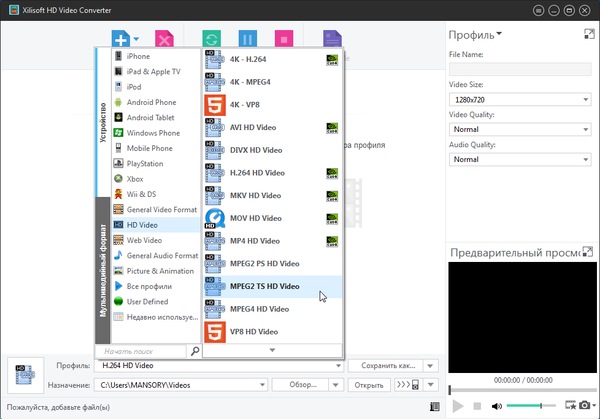Viewport: 600px width, 419px height.
Task: Select the HD Video category
Action: (145, 225)
